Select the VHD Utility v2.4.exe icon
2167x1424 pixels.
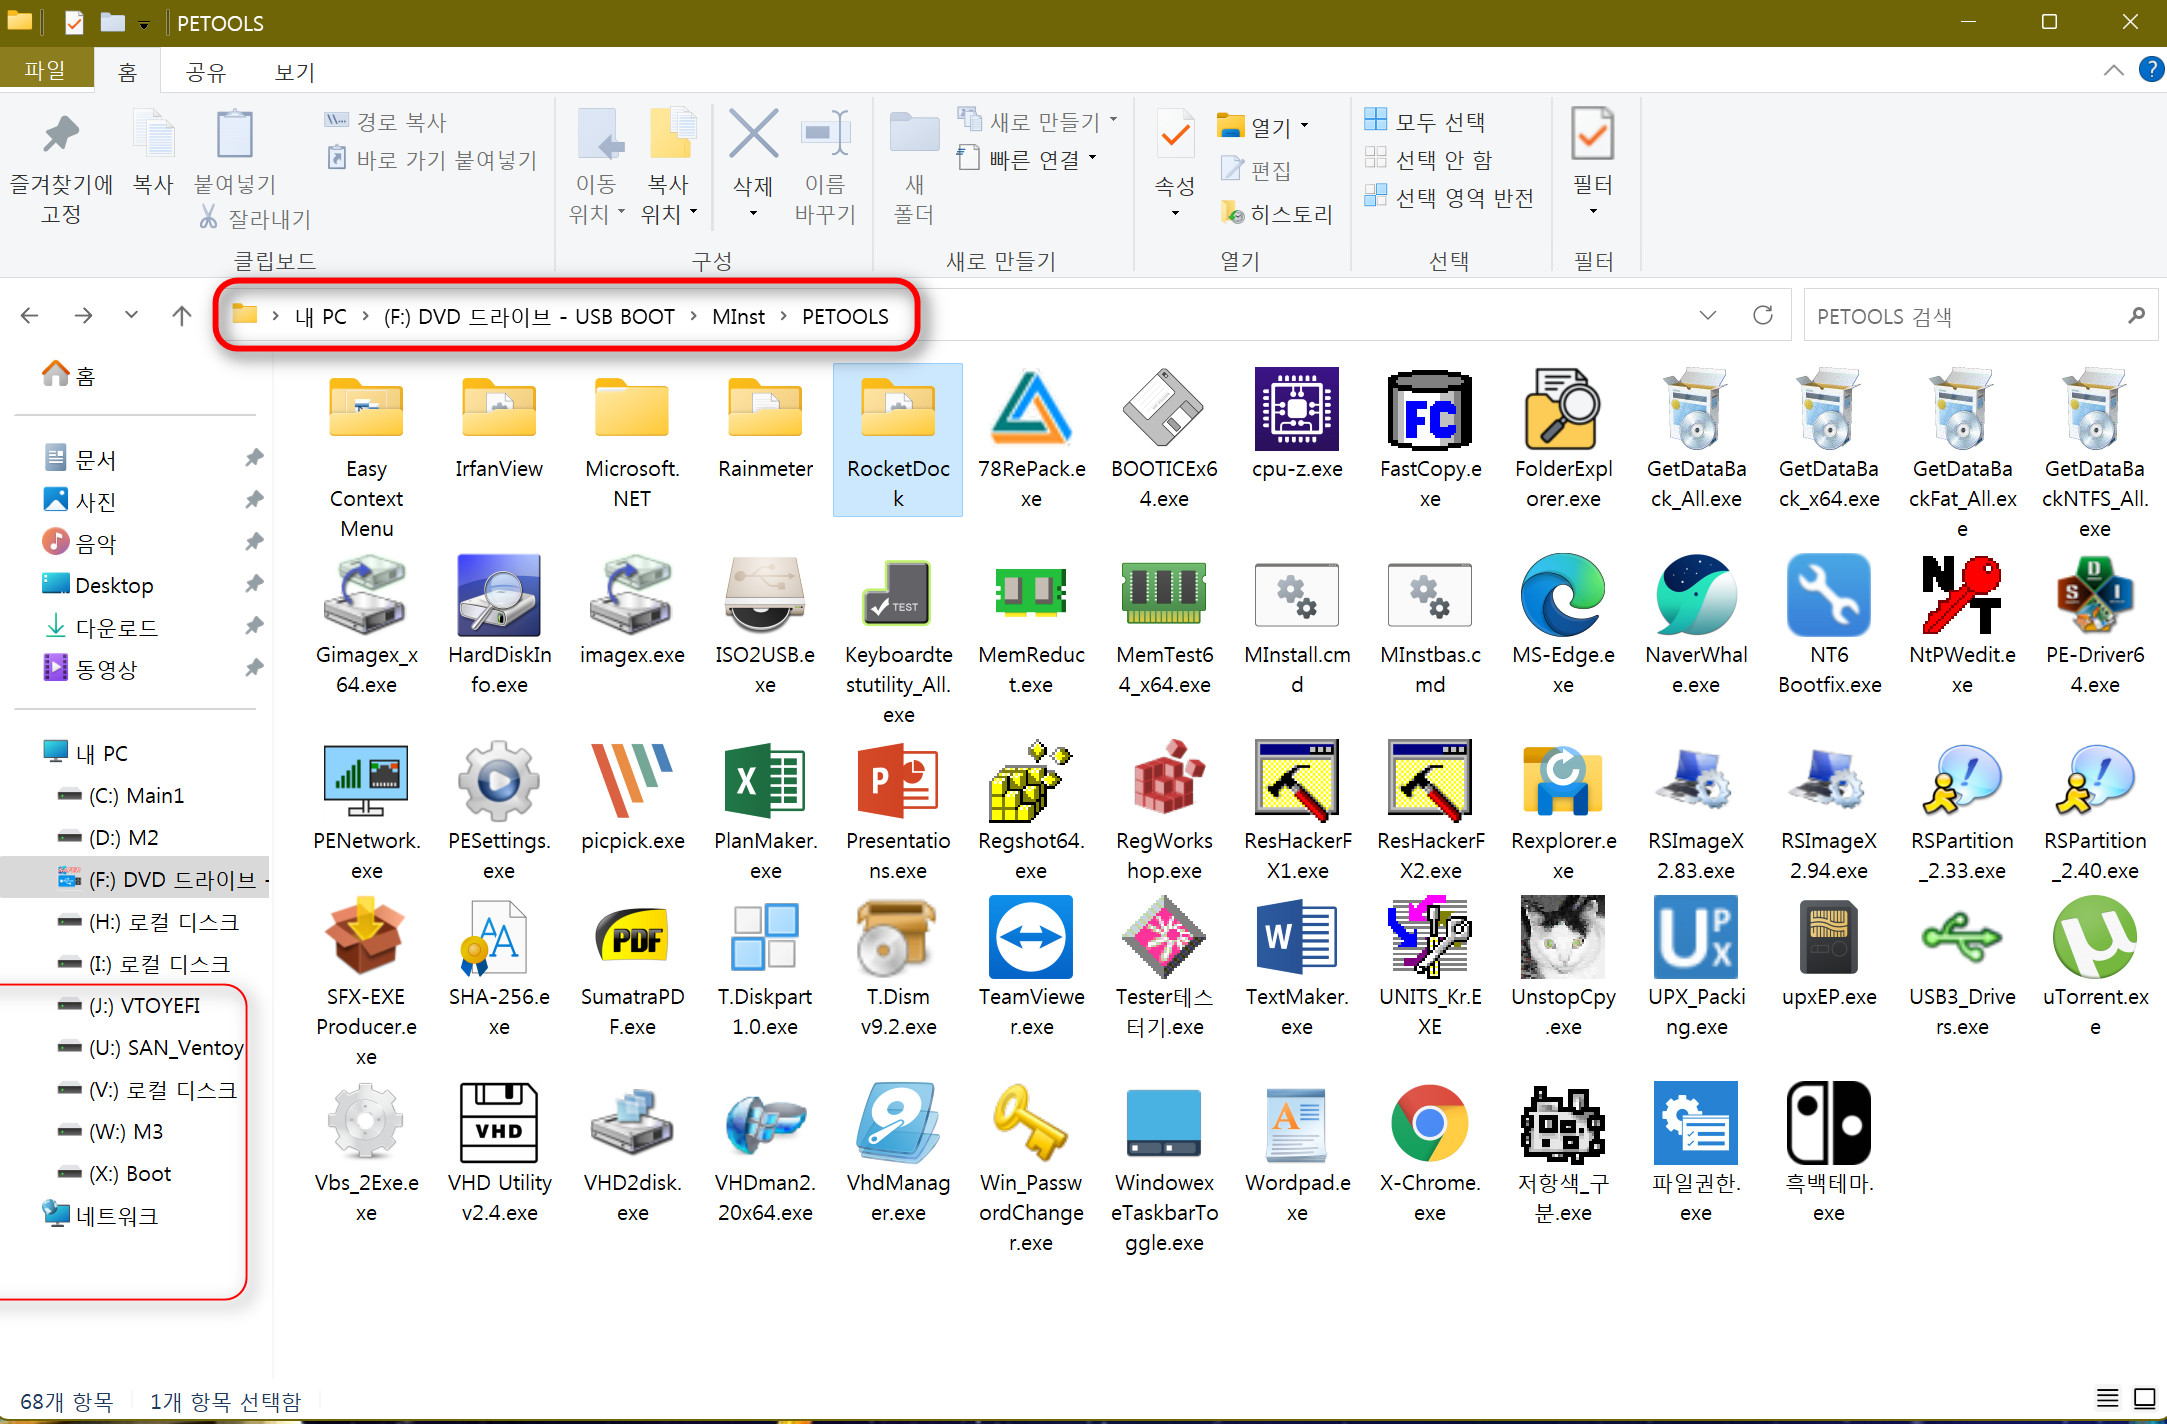pyautogui.click(x=499, y=1124)
